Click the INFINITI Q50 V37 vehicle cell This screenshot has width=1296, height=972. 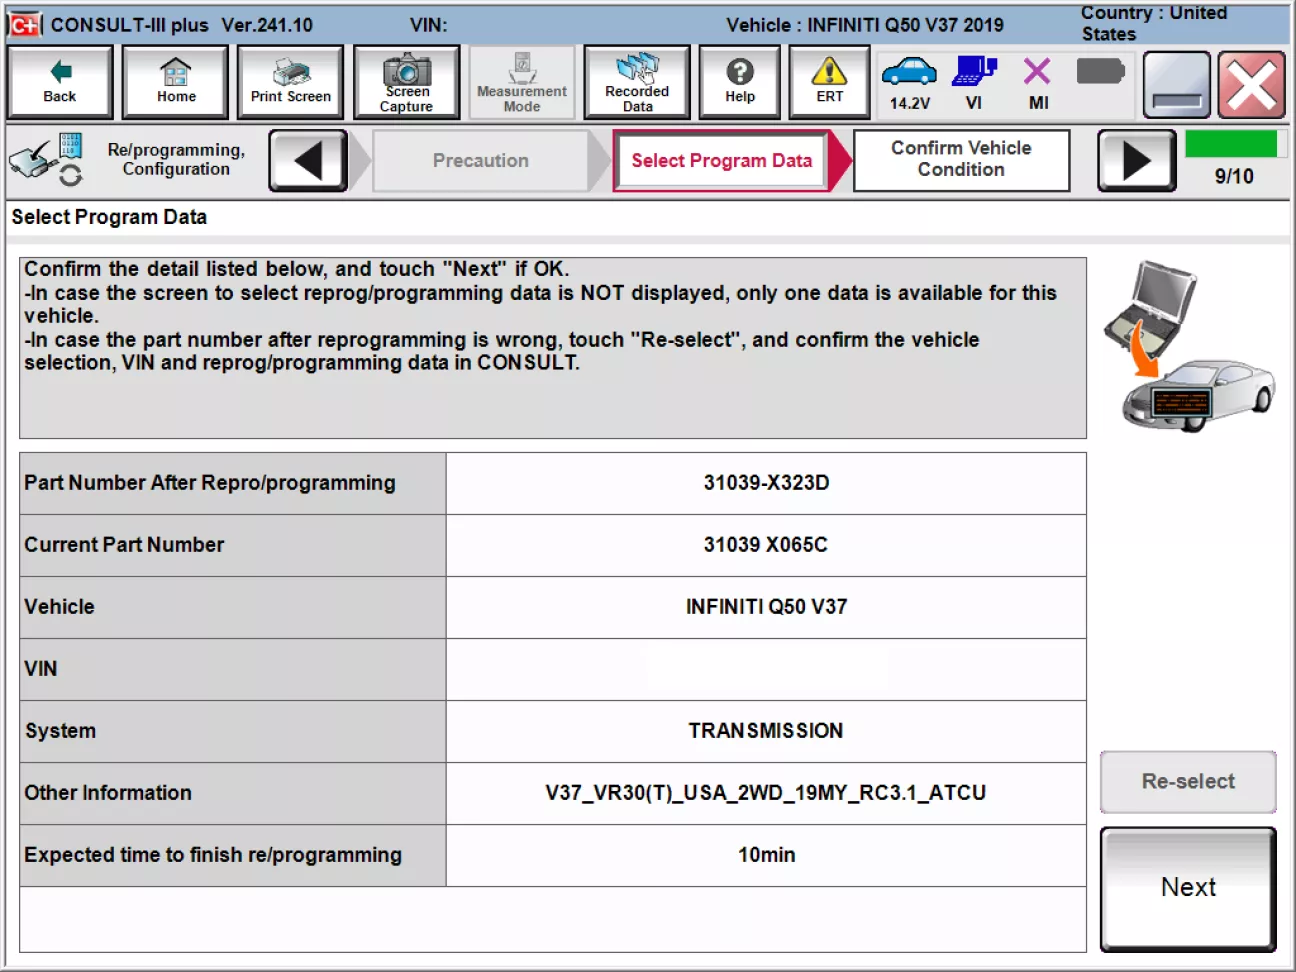[x=766, y=607]
